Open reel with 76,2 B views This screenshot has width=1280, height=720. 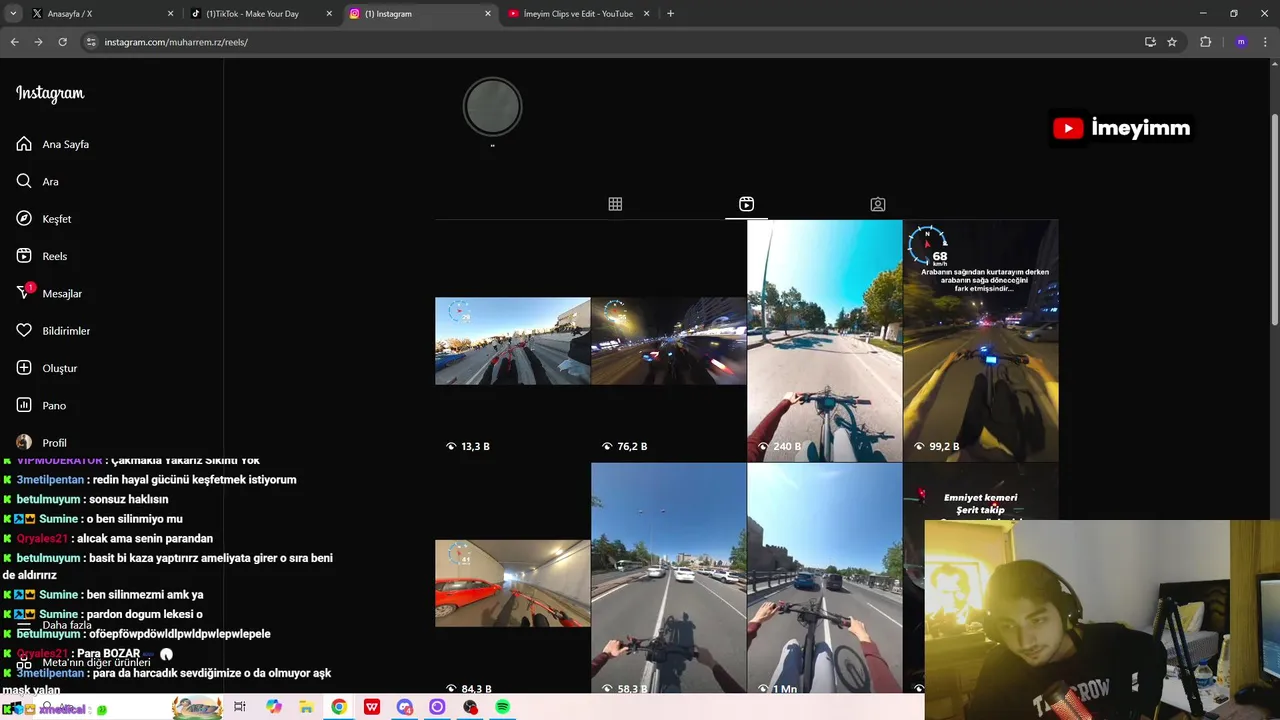[668, 341]
